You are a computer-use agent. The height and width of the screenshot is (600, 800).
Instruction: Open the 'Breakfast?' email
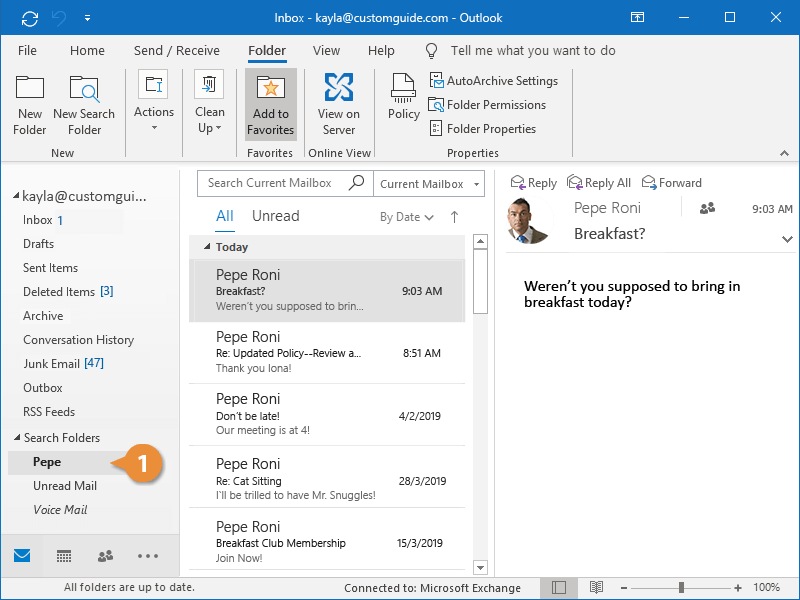pyautogui.click(x=327, y=290)
